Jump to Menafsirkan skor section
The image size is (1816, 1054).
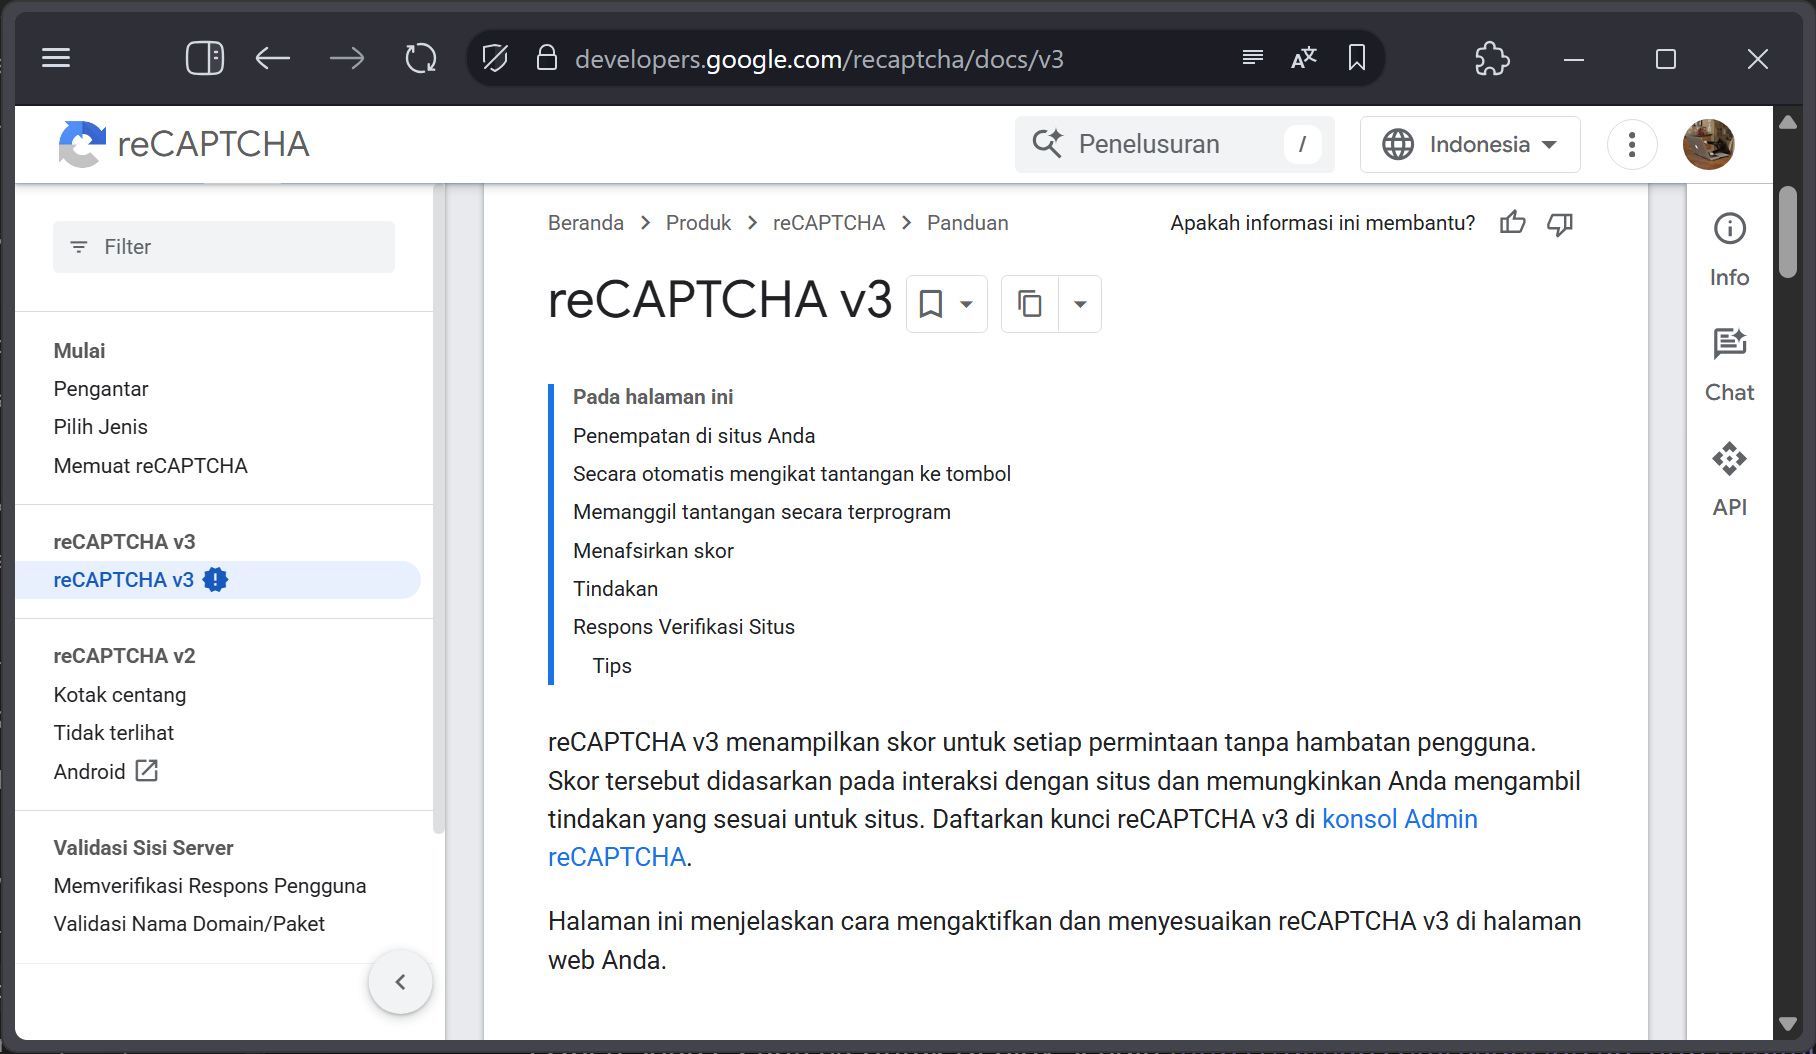[653, 551]
